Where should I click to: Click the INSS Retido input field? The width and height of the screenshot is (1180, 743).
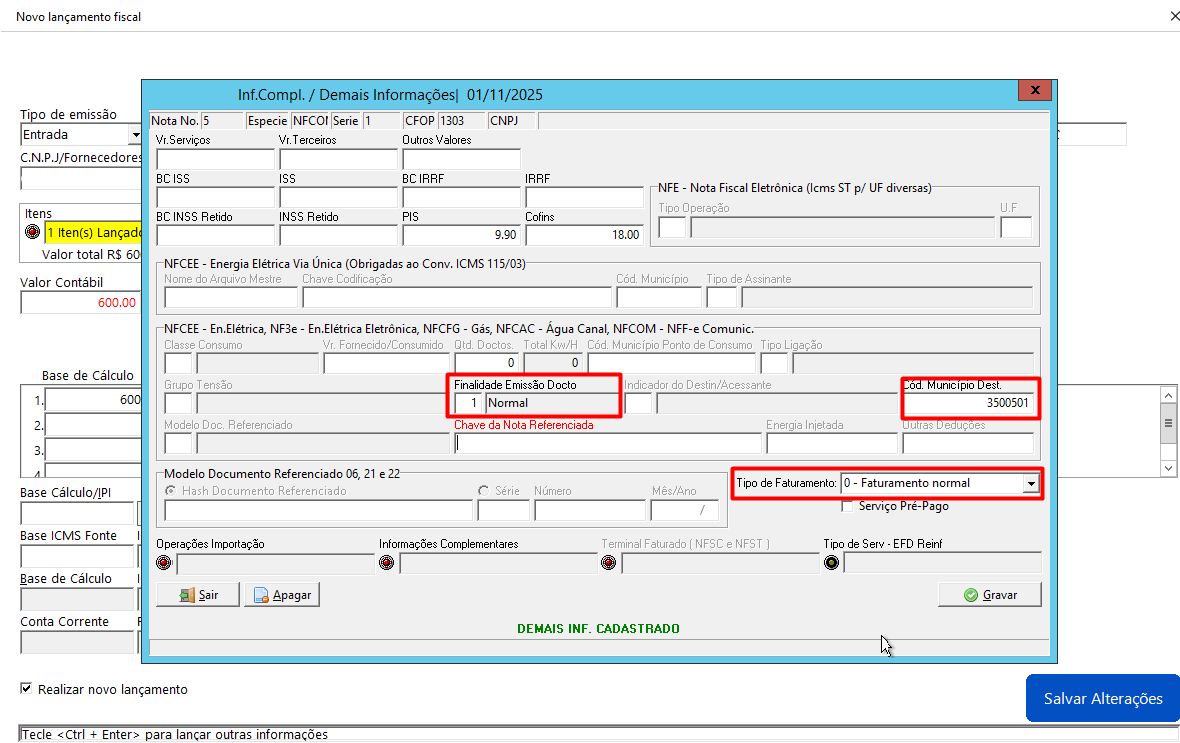coord(338,235)
